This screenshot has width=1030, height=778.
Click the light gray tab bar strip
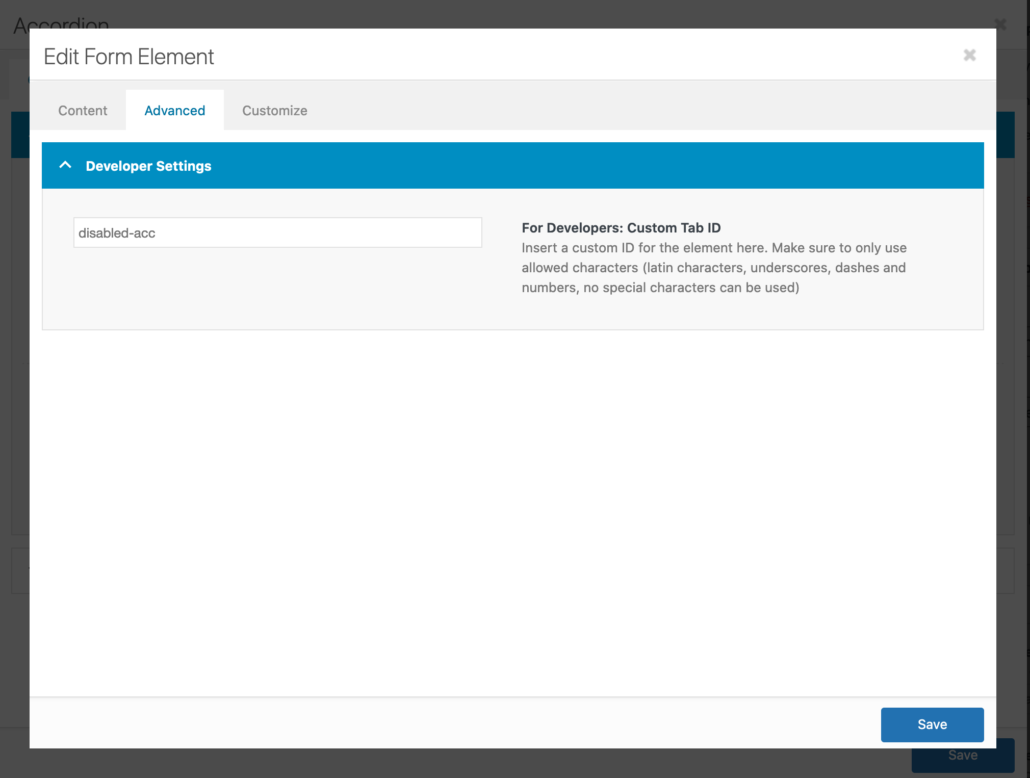pyautogui.click(x=600, y=110)
